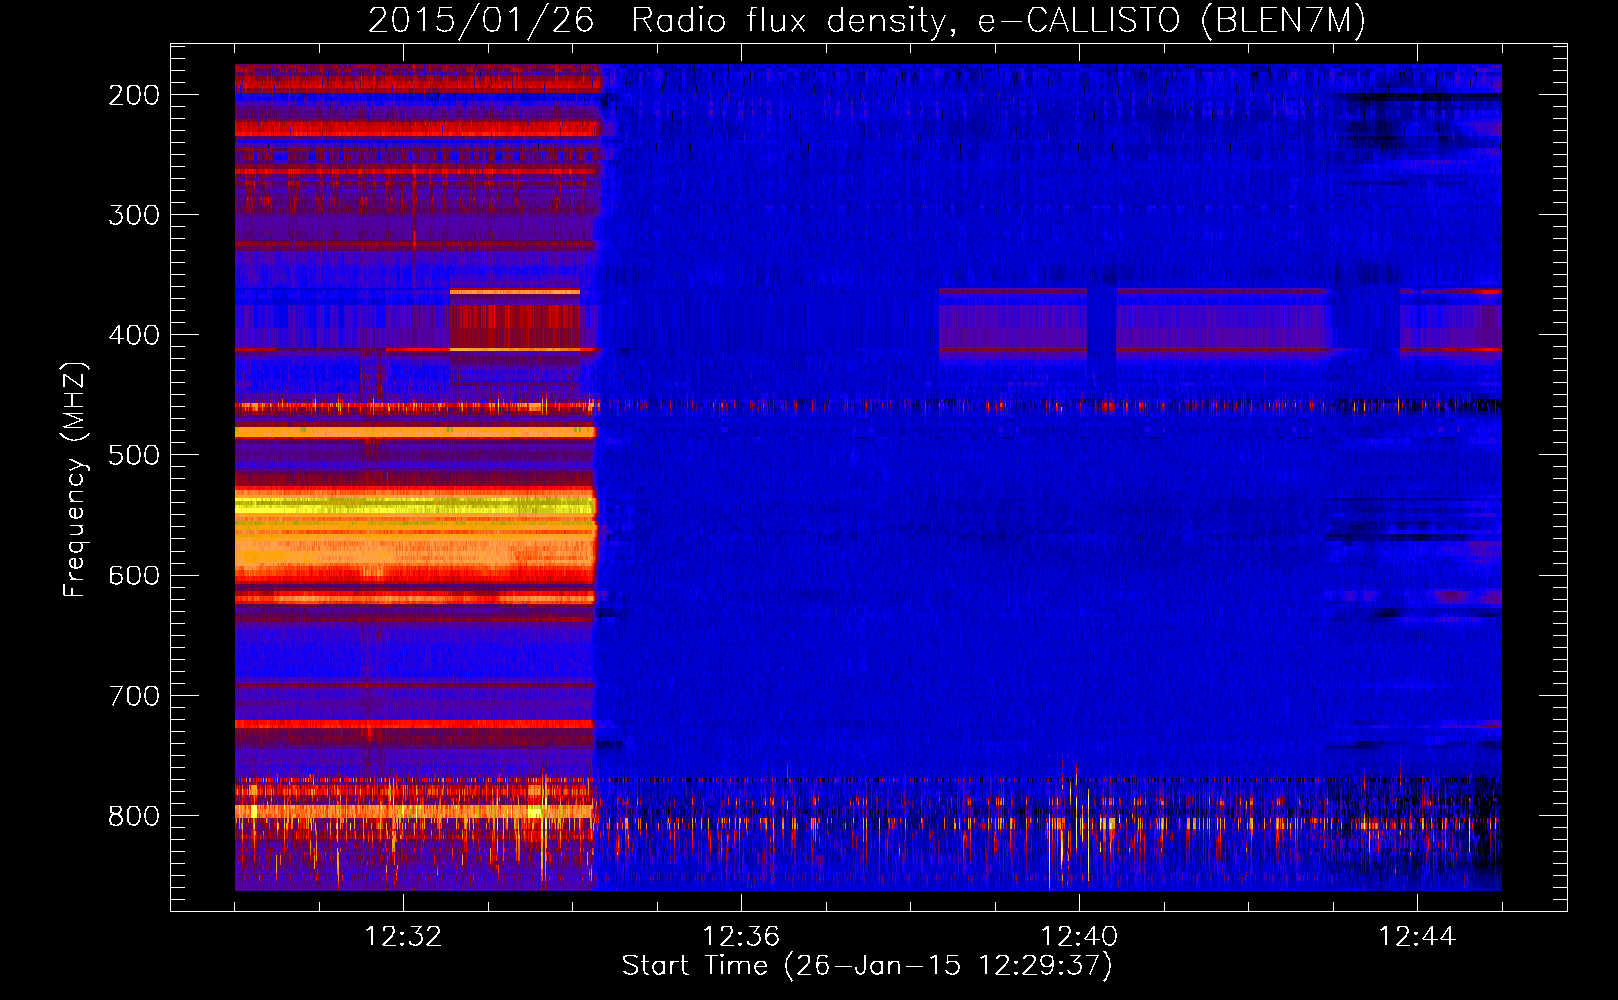This screenshot has height=1000, width=1618.
Task: Click the 600 frequency tick label
Action: coord(134,575)
